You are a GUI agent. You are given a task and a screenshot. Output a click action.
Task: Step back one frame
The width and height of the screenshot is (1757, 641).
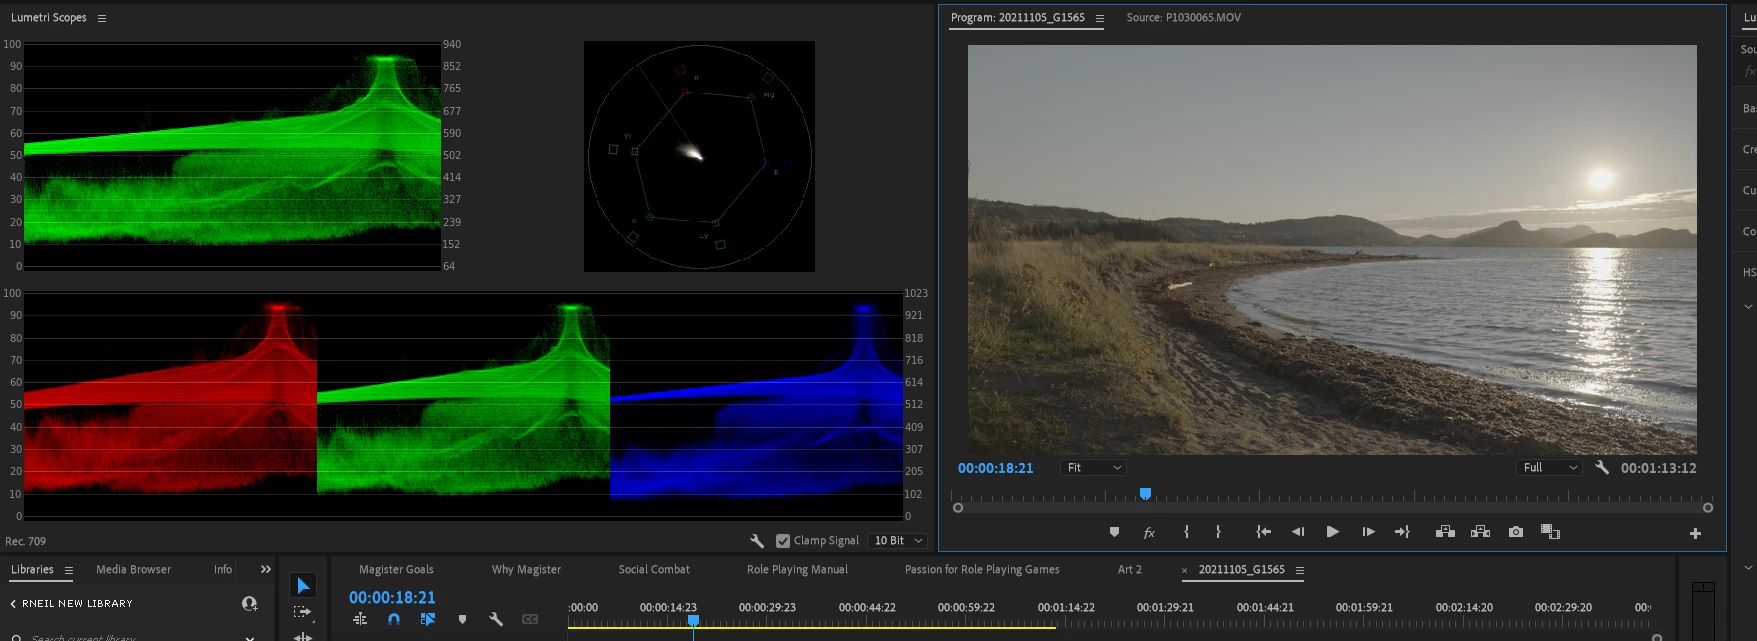click(x=1298, y=532)
